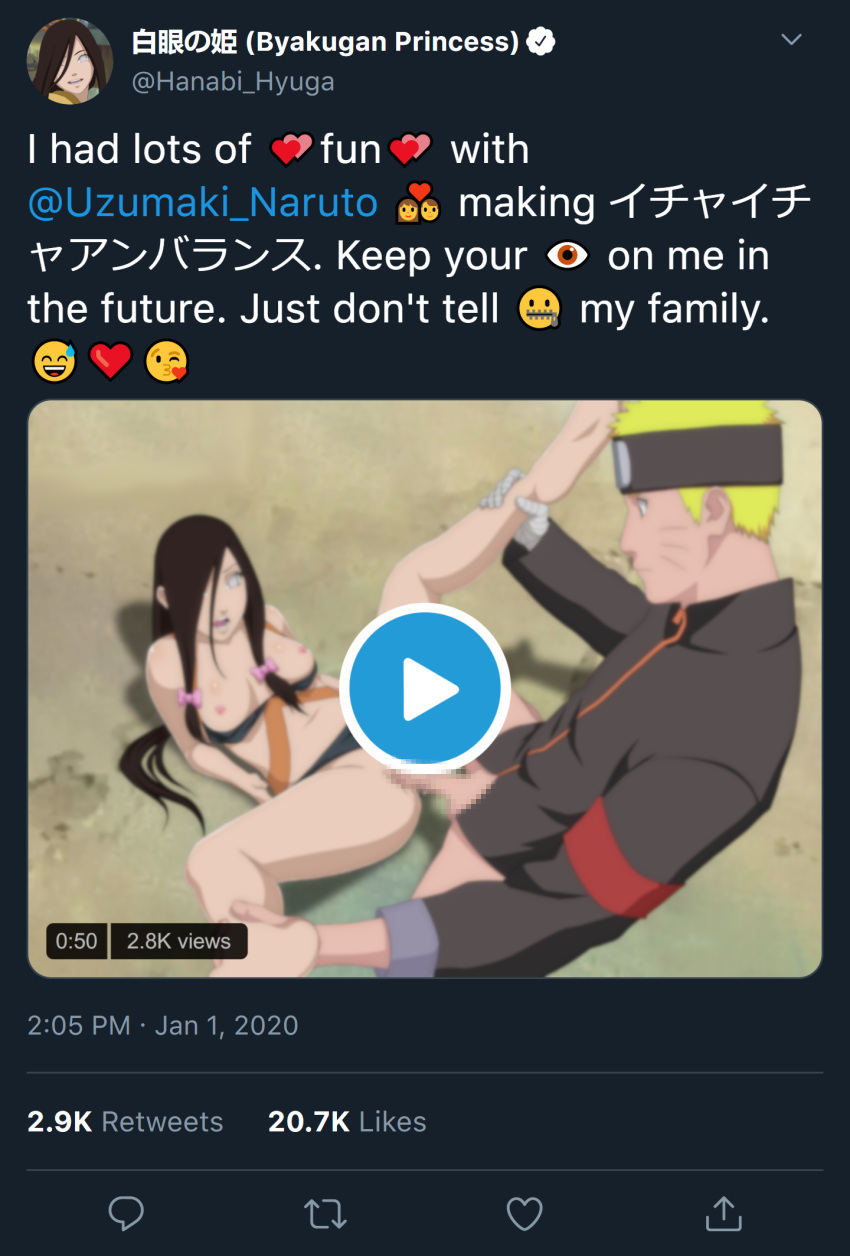View the 2.9K Retweets list
This screenshot has width=850, height=1256.
click(x=126, y=1122)
